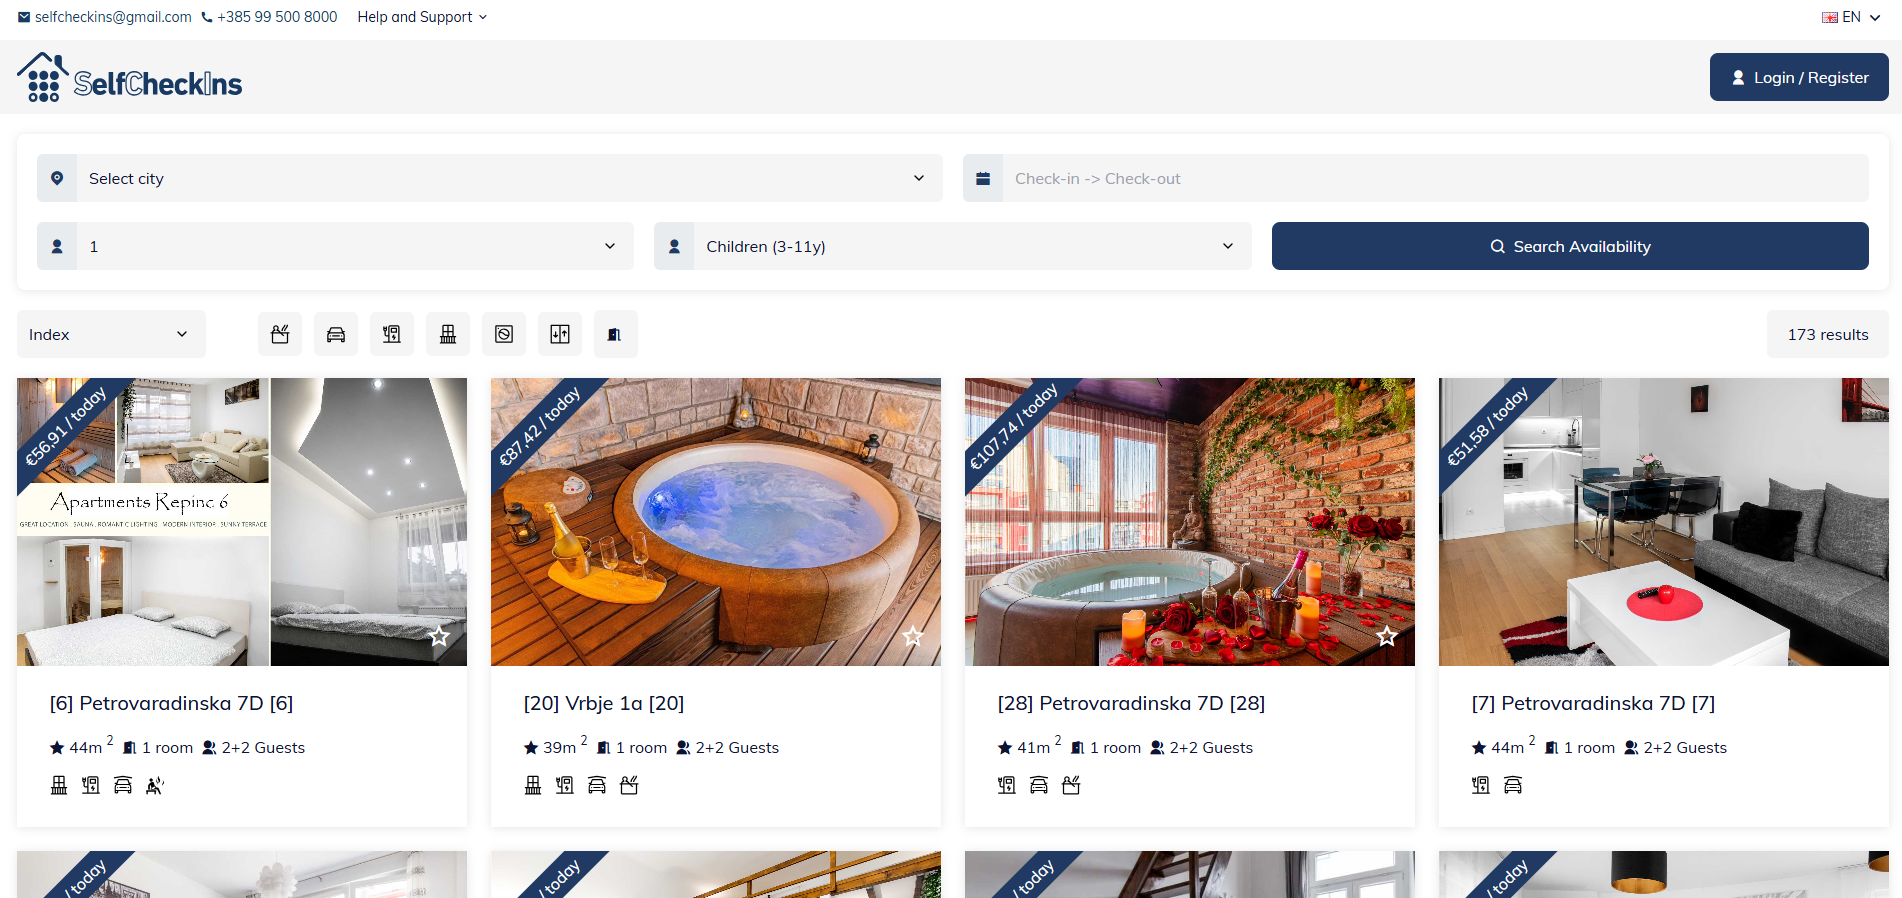Filter listings by door icon
Viewport: 1902px width, 898px height.
tap(615, 334)
